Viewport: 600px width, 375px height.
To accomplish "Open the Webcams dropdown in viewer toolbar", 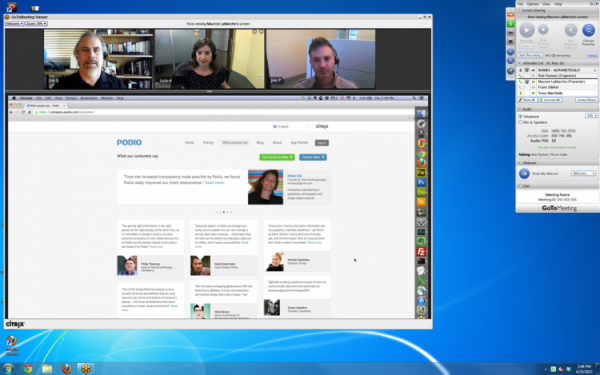I will [x=14, y=24].
